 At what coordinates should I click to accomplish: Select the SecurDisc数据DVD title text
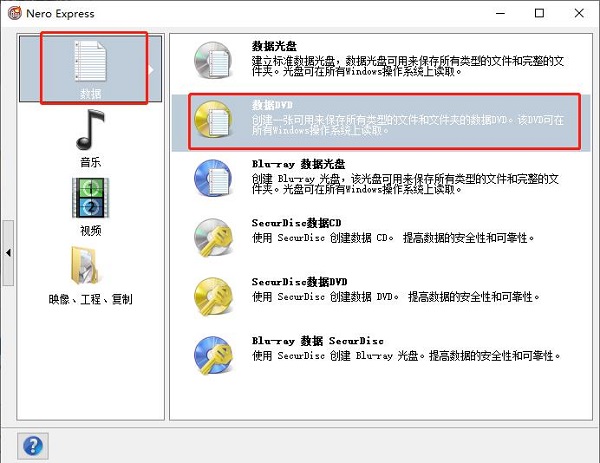299,282
